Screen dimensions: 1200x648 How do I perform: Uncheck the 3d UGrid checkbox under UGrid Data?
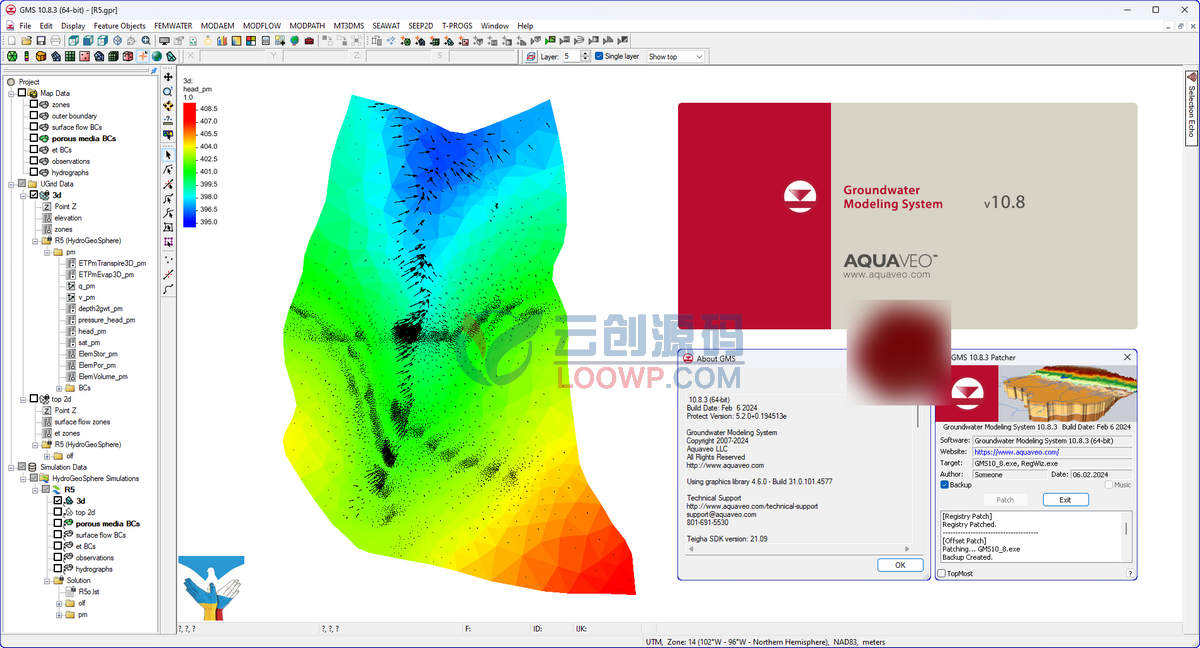point(34,195)
